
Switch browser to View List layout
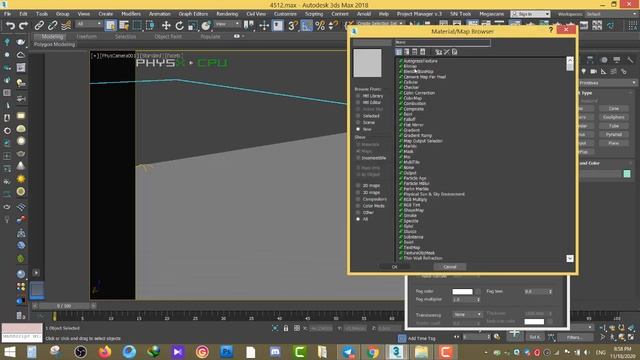(399, 52)
